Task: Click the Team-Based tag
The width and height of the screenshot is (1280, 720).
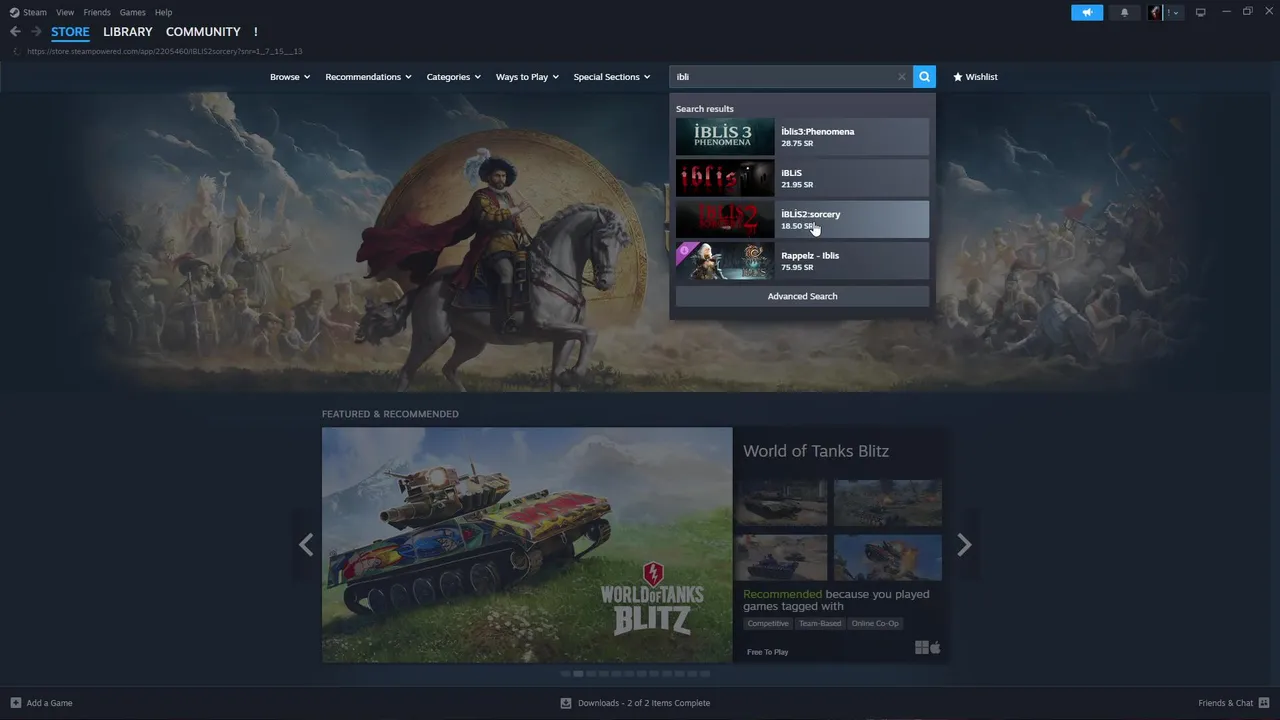Action: [x=820, y=623]
